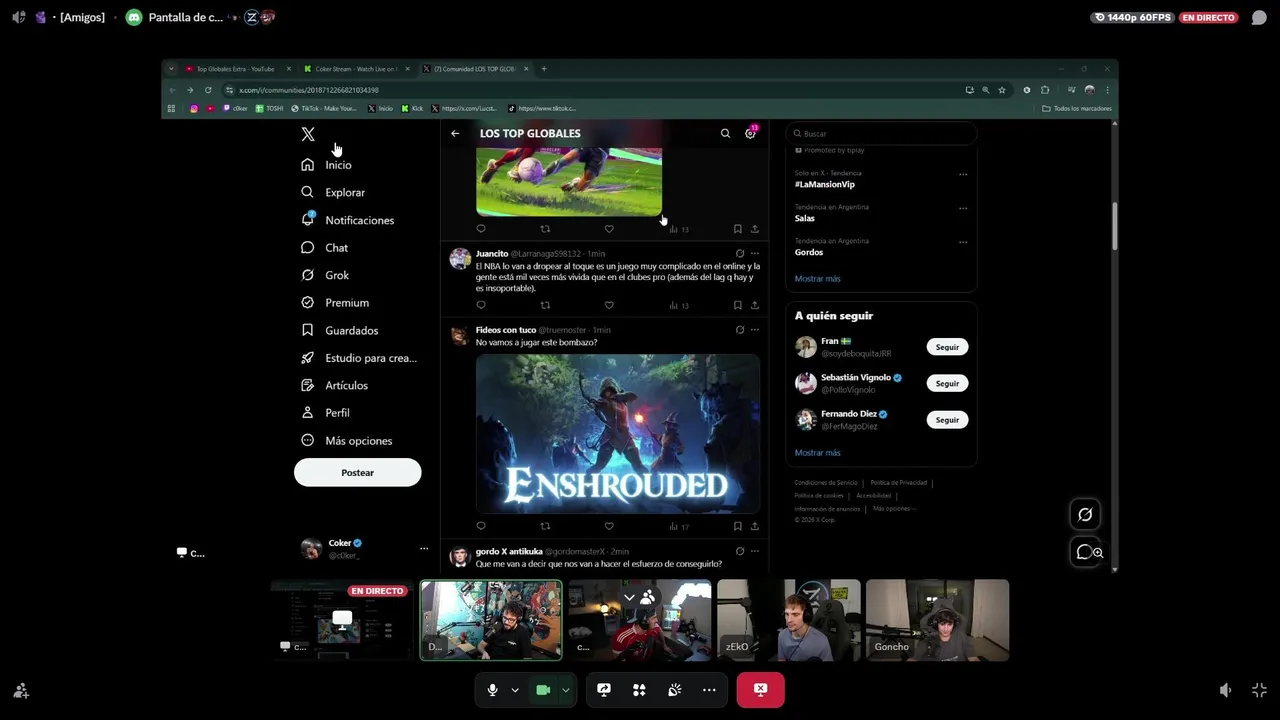Image resolution: width=1280 pixels, height=720 pixels.
Task: Disconnect from the Discord call
Action: tap(760, 690)
